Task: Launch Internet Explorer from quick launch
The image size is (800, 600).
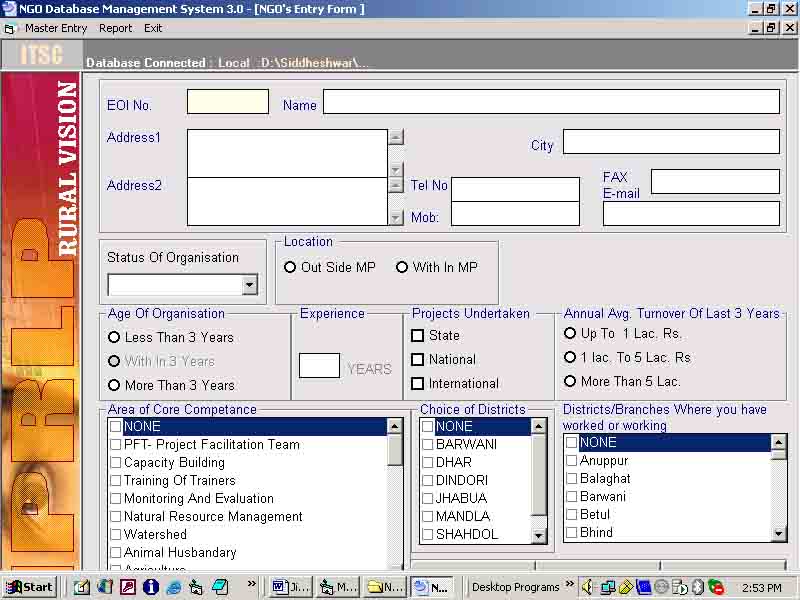Action: (x=174, y=587)
